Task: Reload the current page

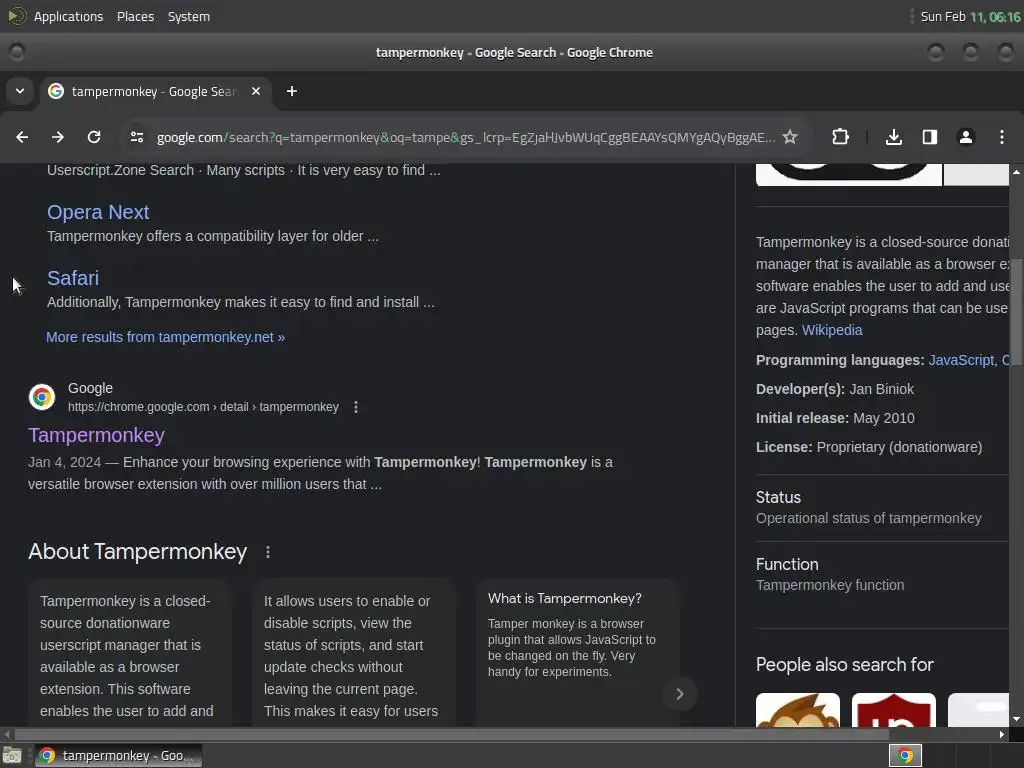Action: point(94,137)
